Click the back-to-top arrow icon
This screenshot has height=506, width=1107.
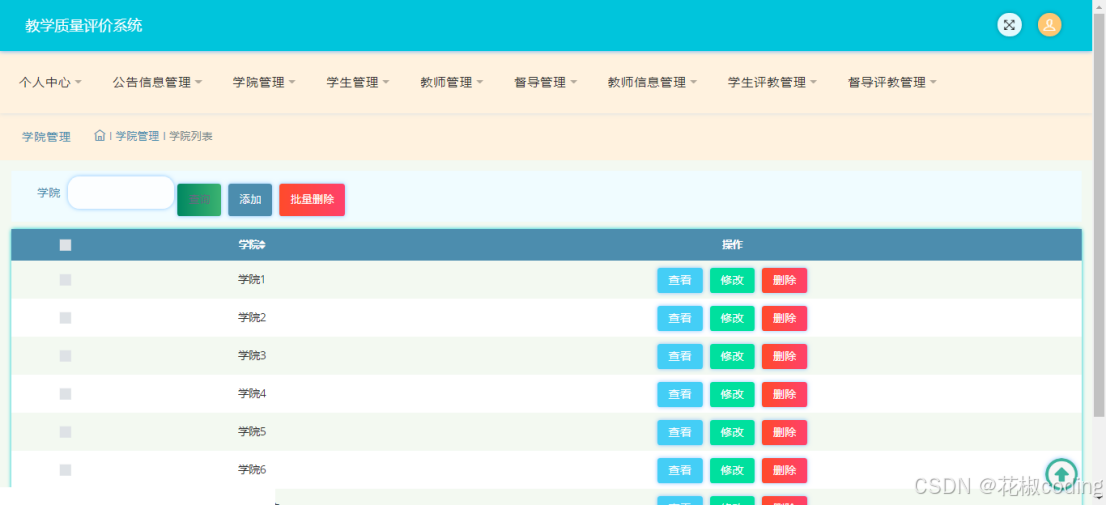tap(1062, 474)
